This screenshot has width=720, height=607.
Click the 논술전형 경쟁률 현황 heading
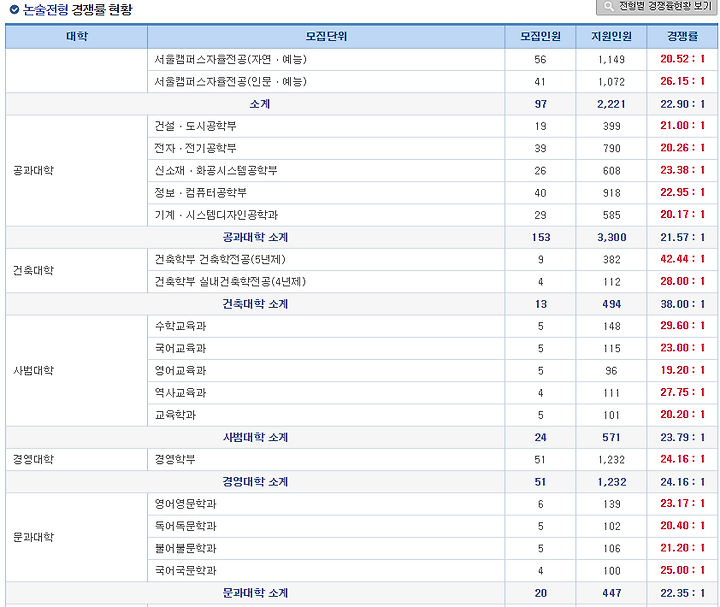click(77, 10)
